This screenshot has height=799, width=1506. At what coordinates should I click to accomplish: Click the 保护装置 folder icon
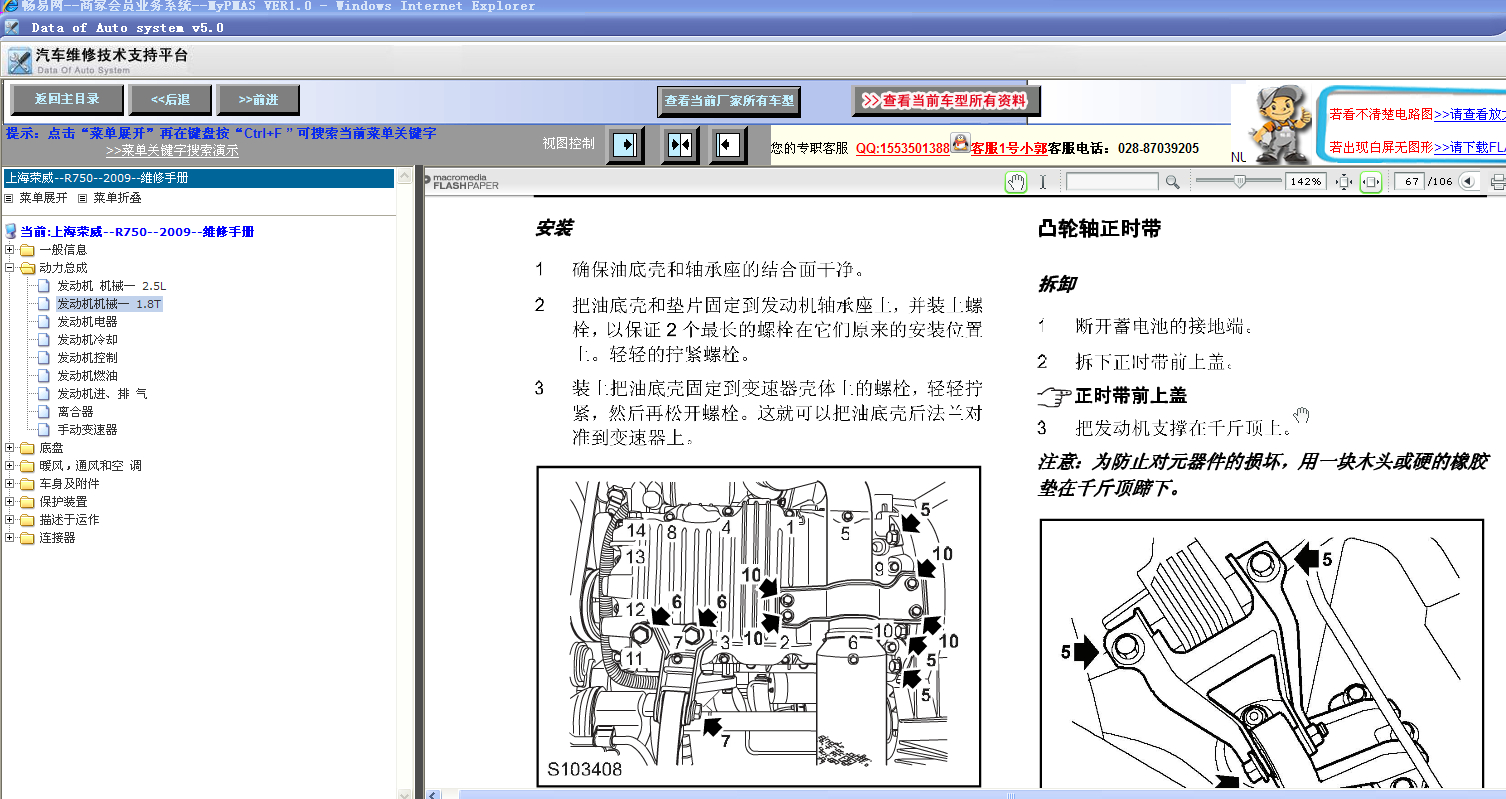pos(27,502)
